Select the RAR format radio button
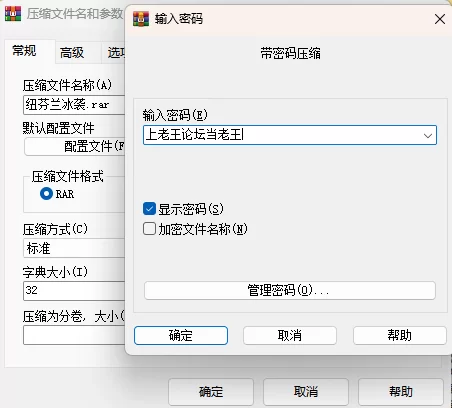 click(46, 193)
